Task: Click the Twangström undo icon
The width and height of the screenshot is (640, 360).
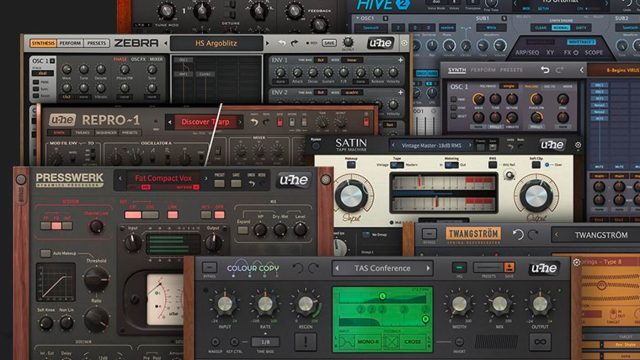Action: pos(518,234)
